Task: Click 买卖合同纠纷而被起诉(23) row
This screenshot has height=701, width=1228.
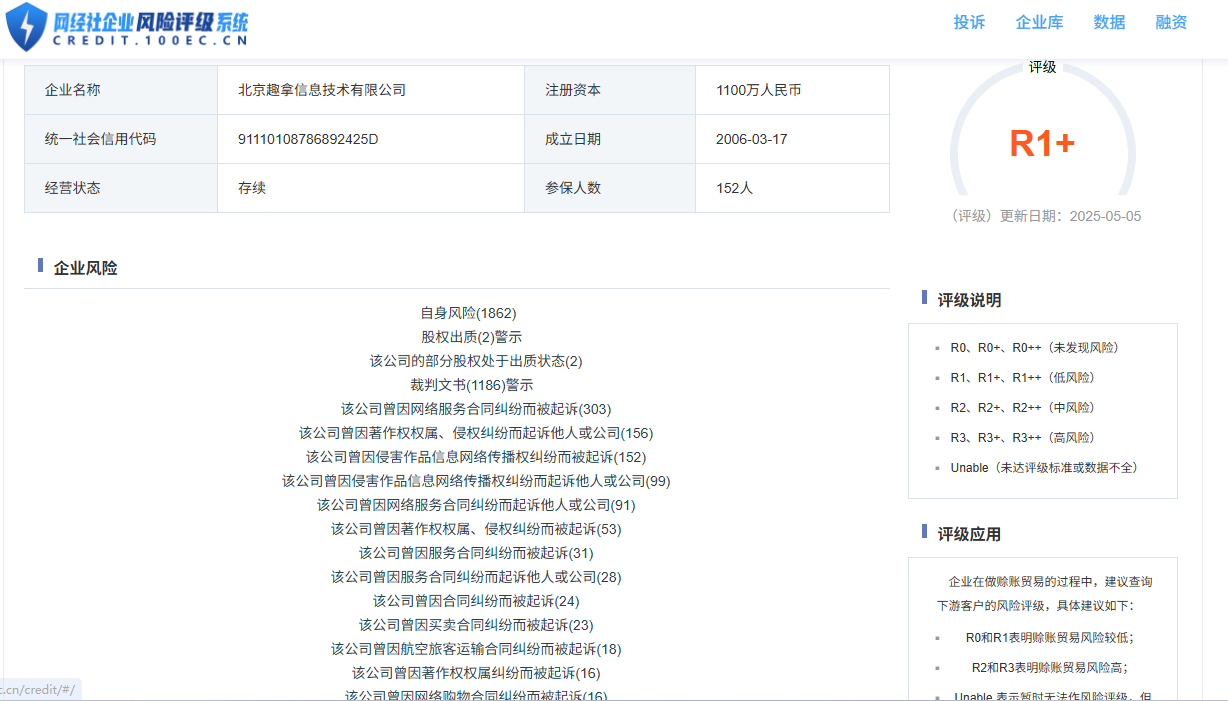Action: (x=476, y=625)
